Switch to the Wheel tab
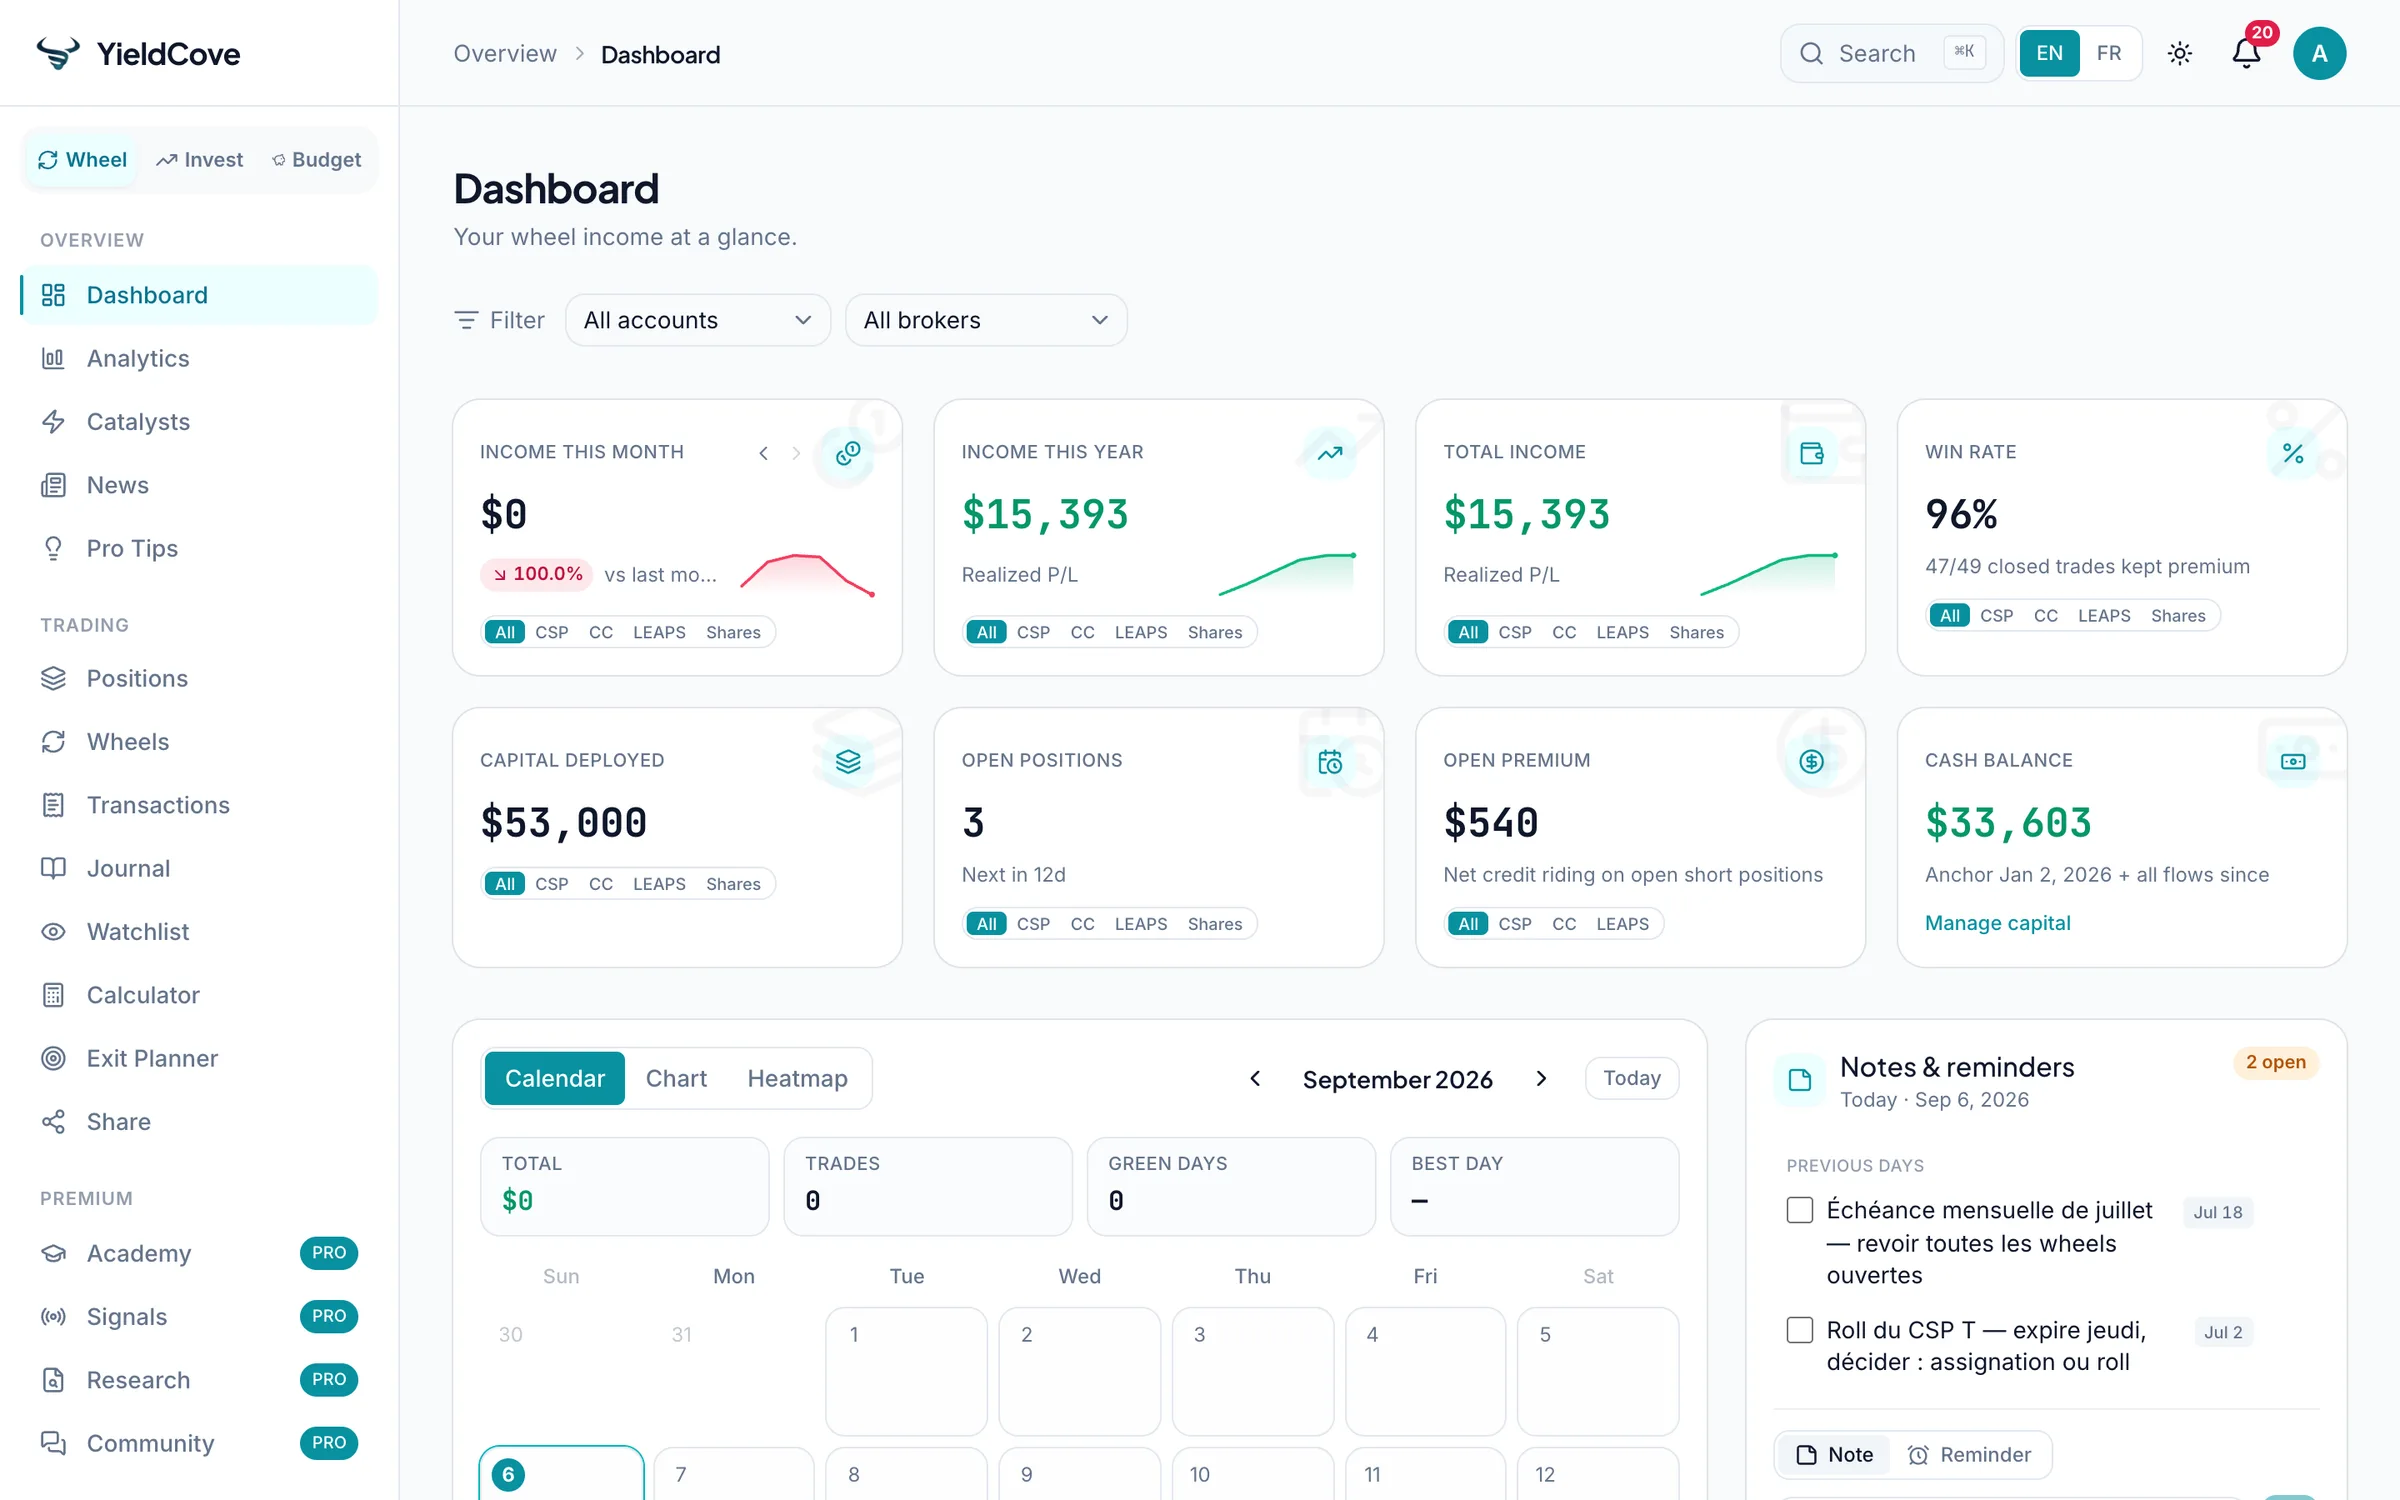The width and height of the screenshot is (2400, 1500). click(x=82, y=160)
